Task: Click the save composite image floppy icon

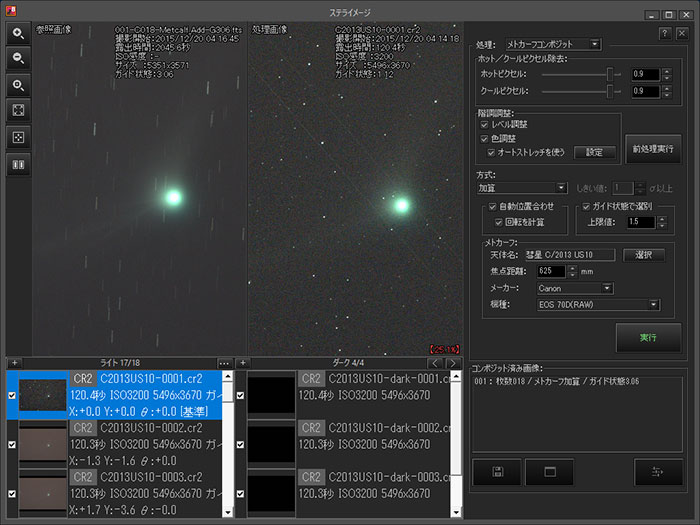Action: click(495, 473)
